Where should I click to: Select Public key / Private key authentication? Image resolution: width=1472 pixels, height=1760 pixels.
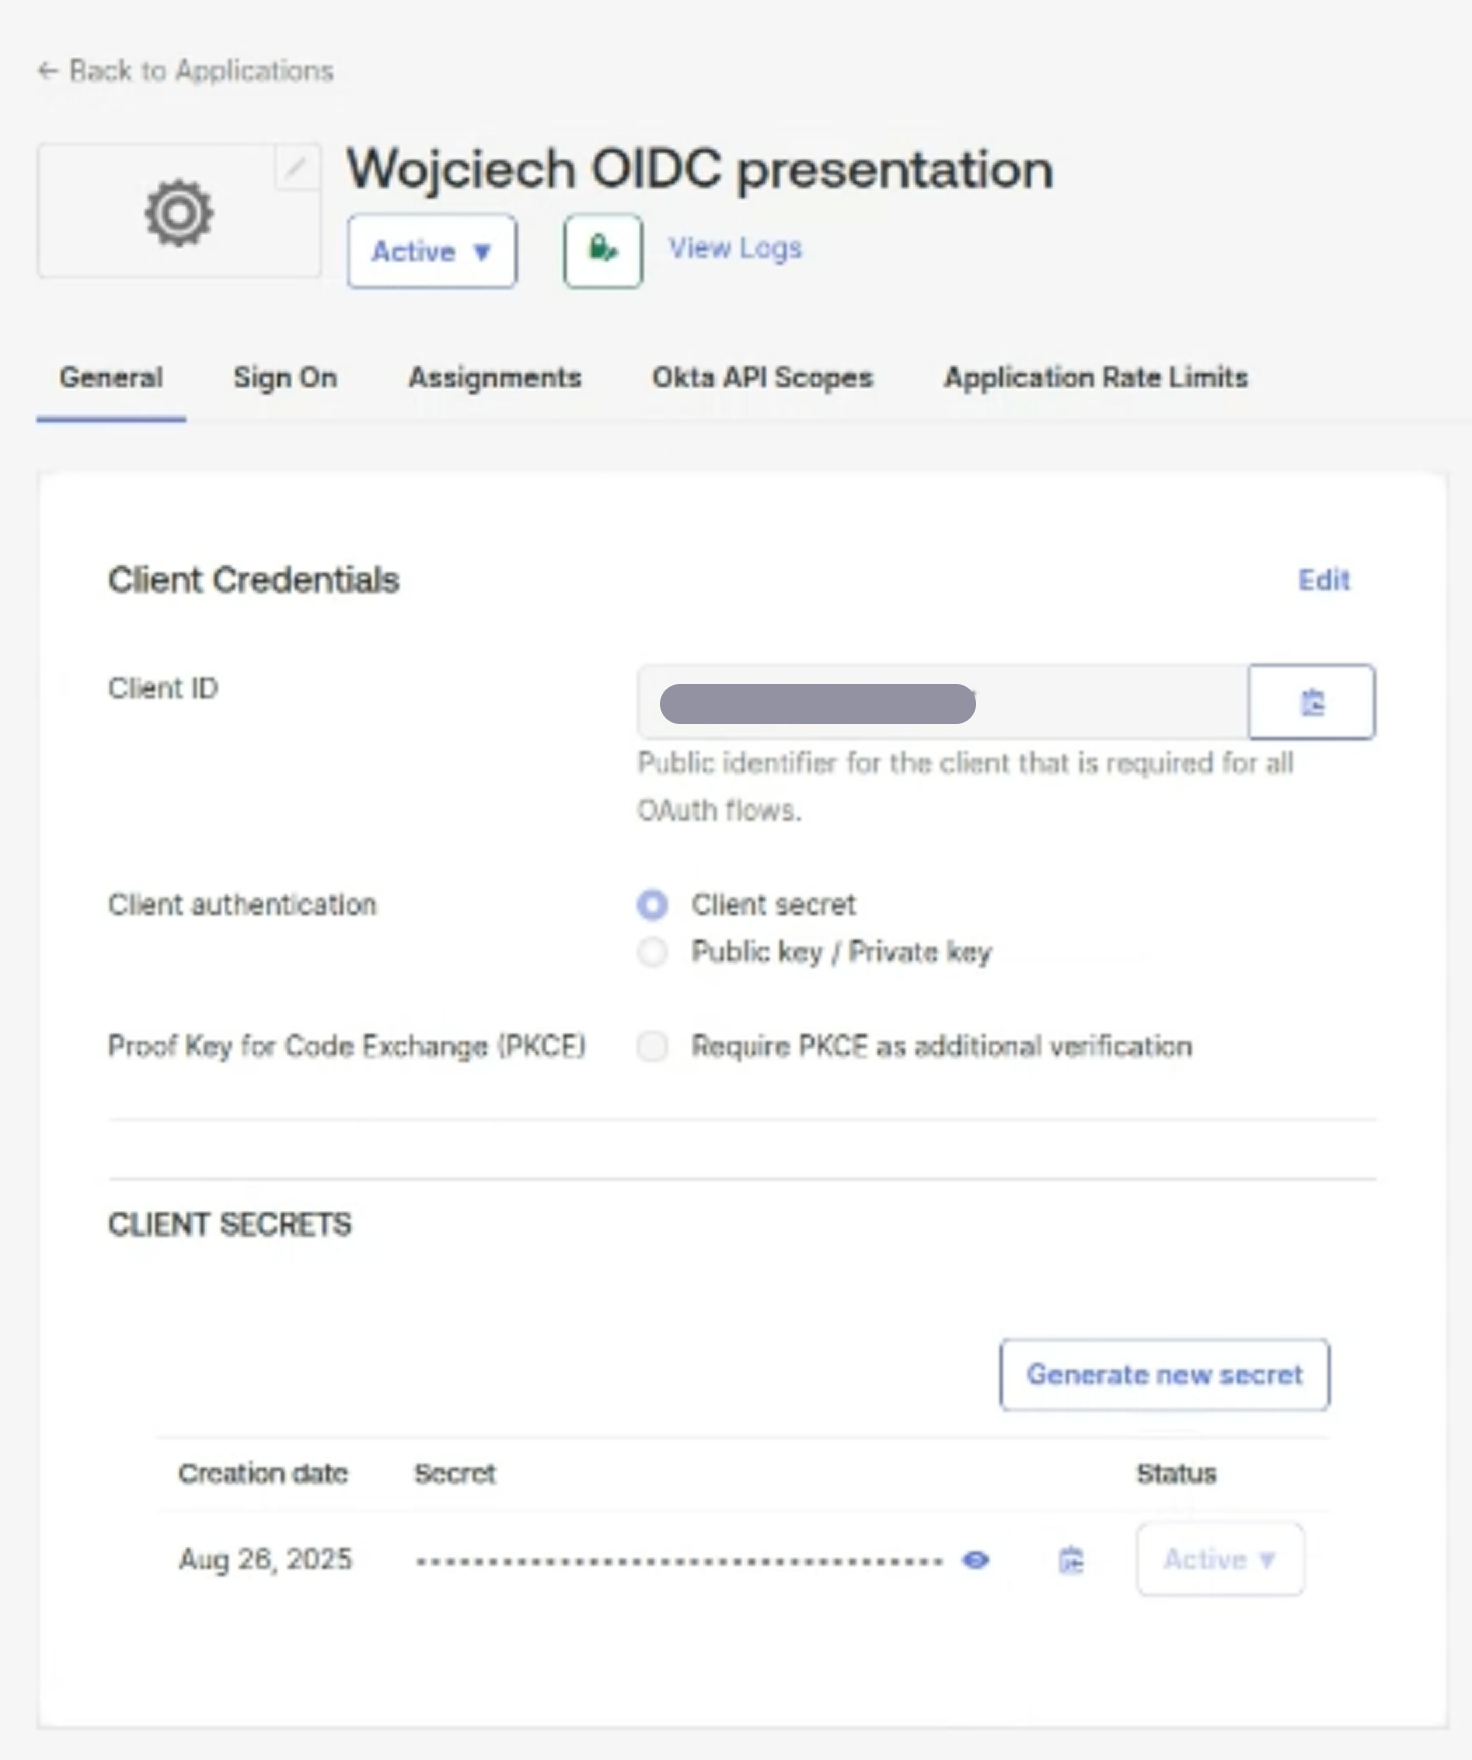[652, 952]
